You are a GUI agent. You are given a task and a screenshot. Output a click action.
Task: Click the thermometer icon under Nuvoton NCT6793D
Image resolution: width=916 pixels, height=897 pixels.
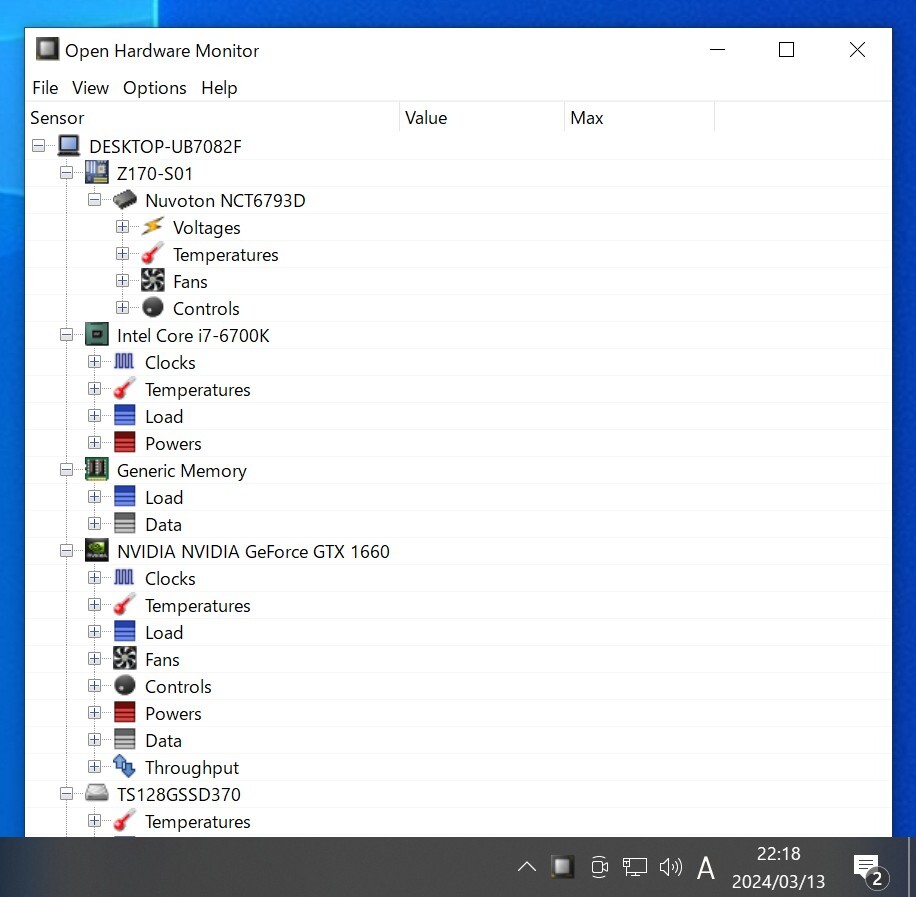152,254
